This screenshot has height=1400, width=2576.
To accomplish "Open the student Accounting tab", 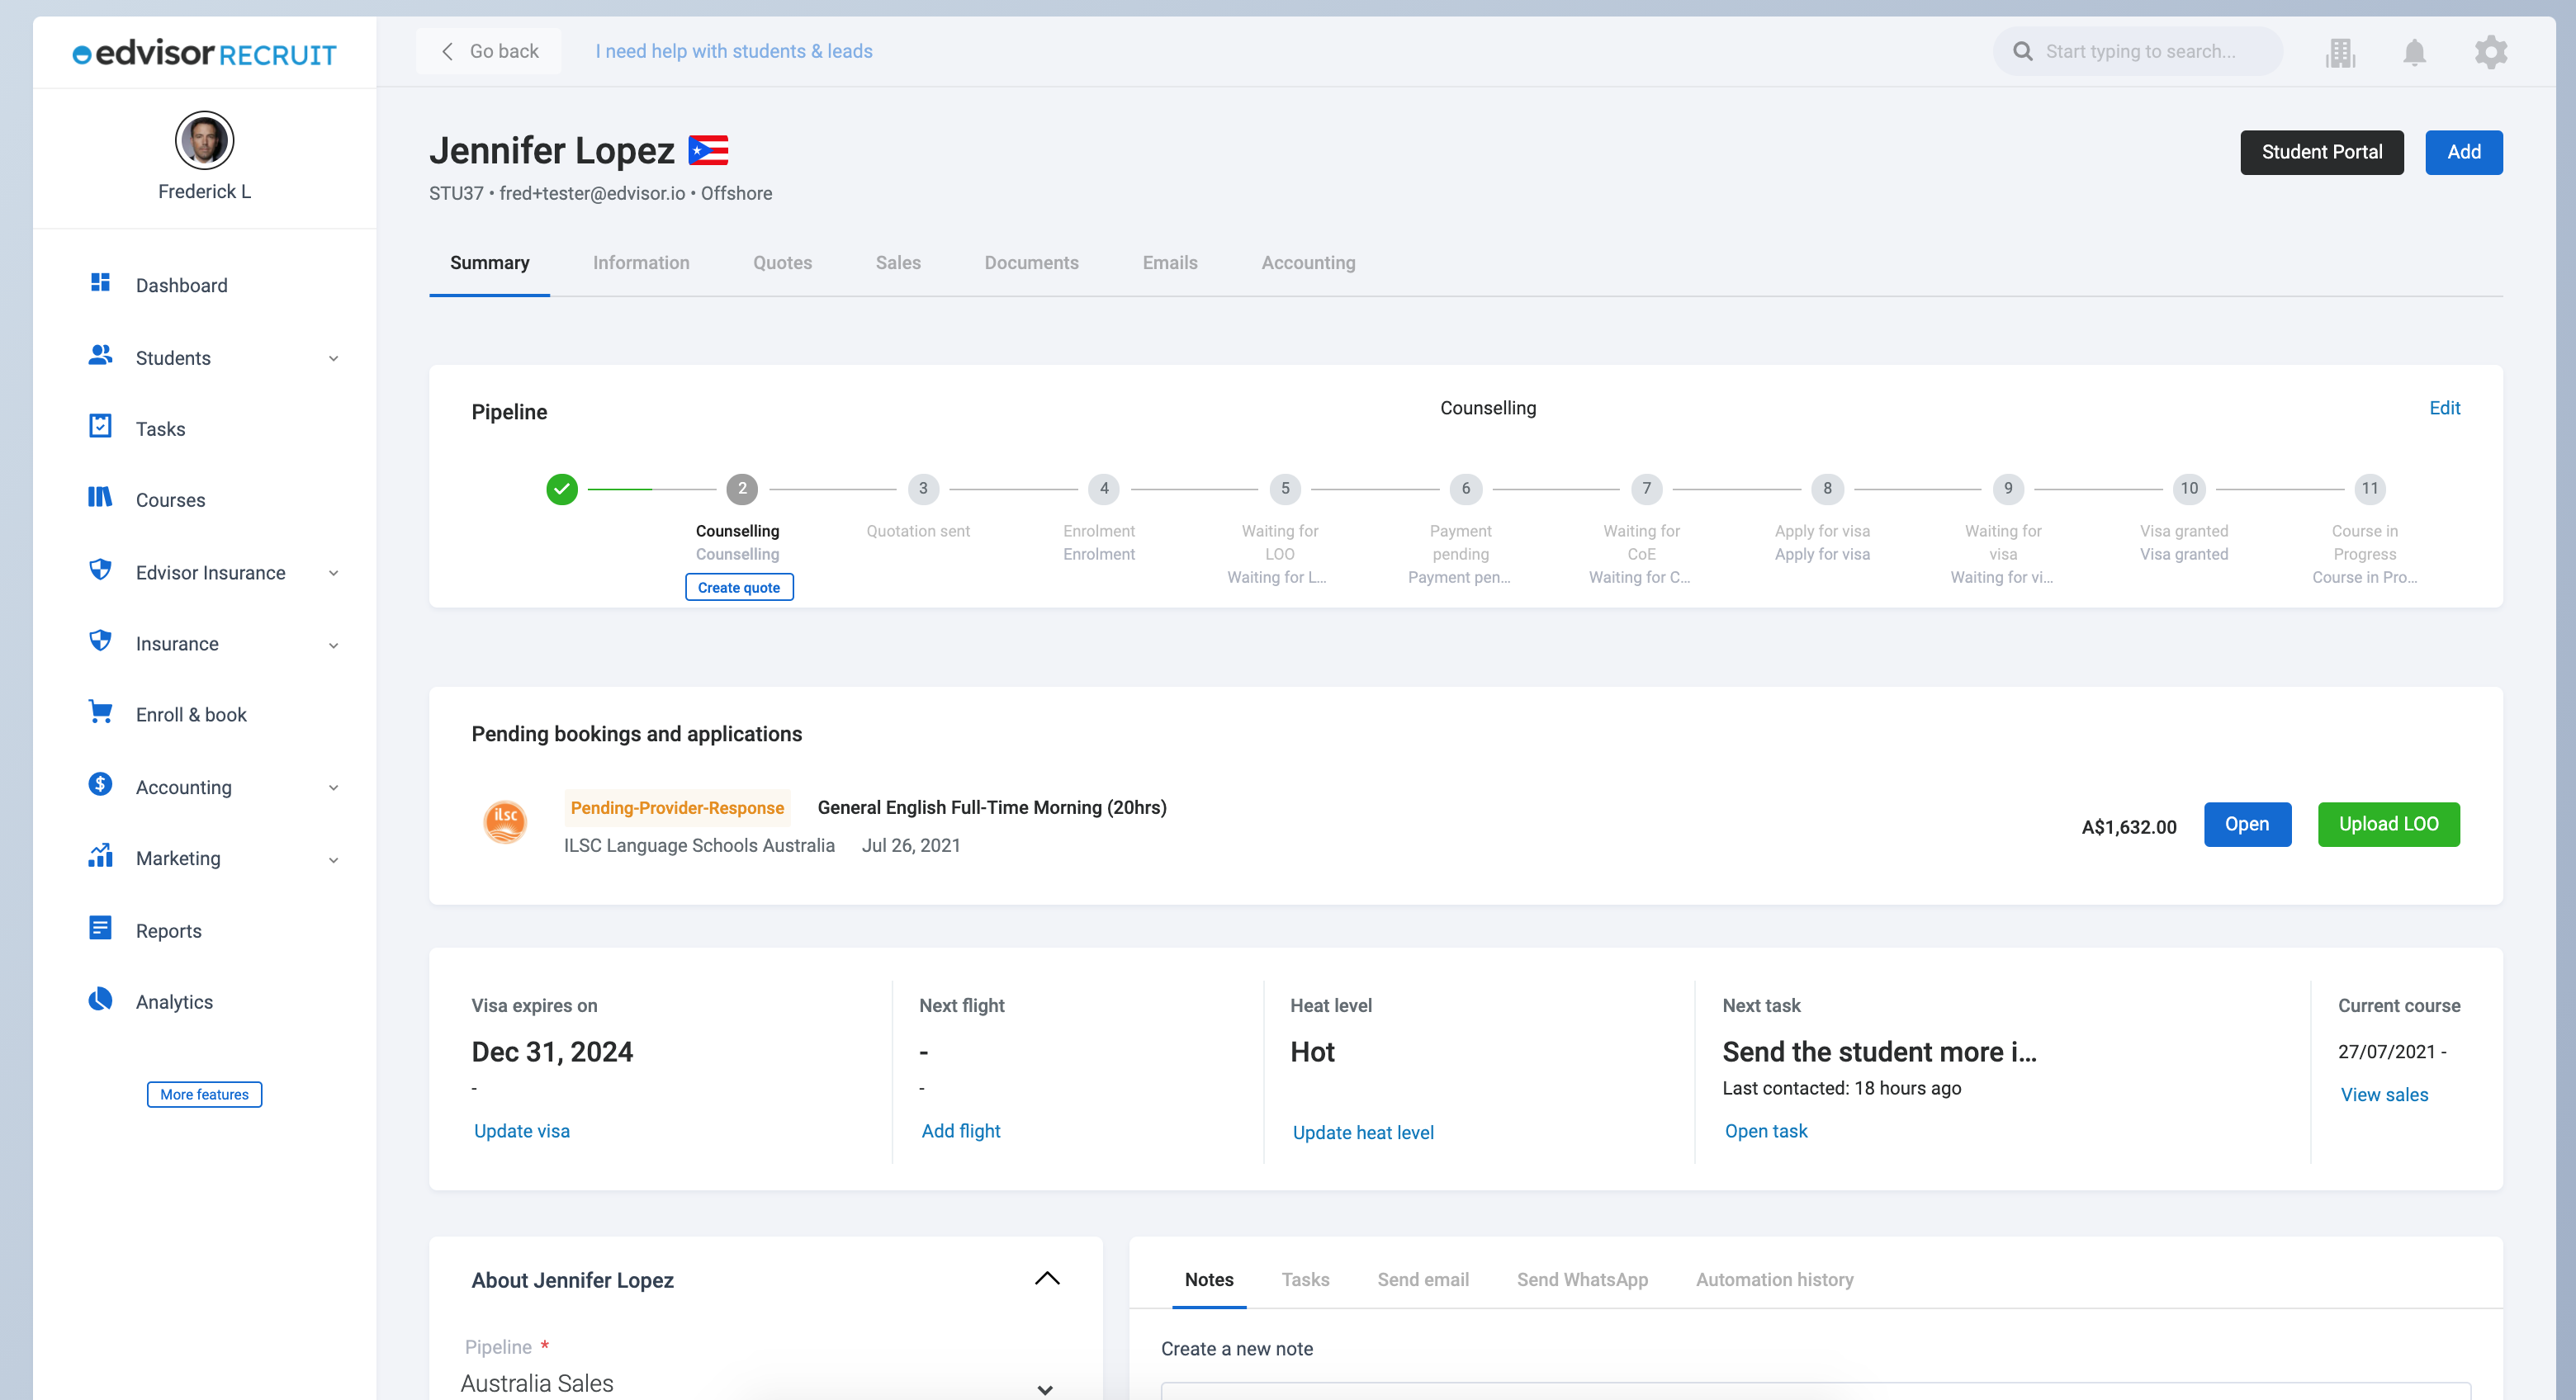I will coord(1308,262).
